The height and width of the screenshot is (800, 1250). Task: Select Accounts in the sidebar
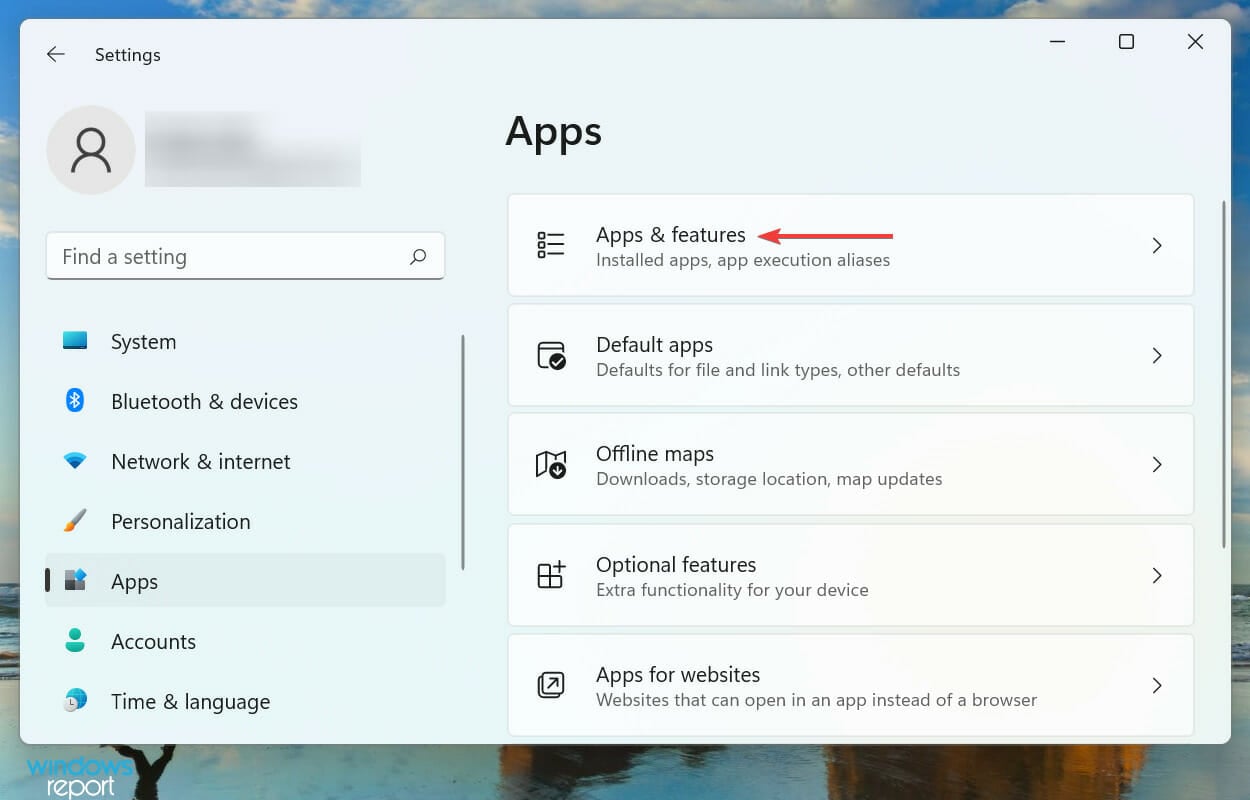coord(153,641)
